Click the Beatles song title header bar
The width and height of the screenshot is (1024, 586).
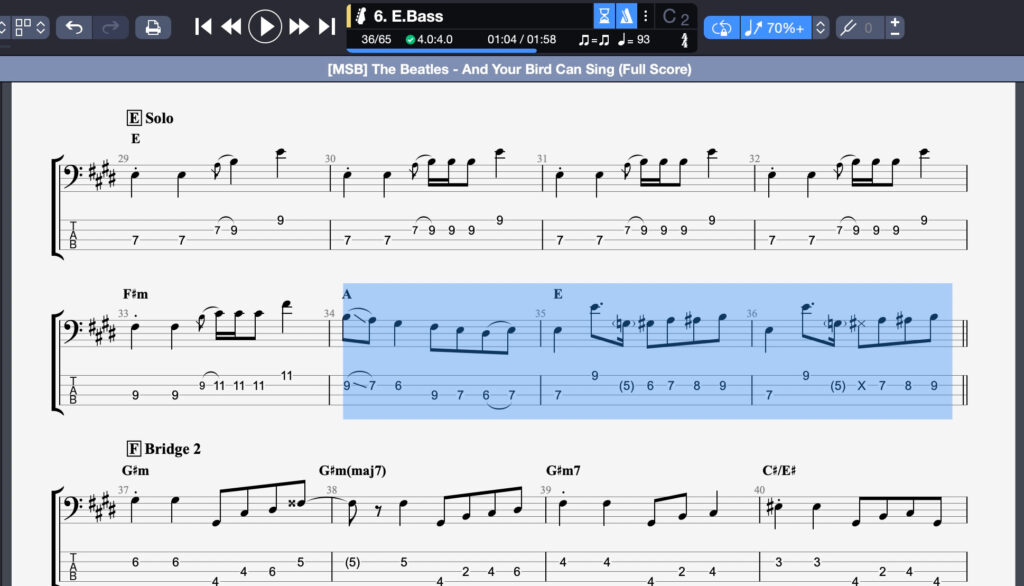(x=512, y=69)
